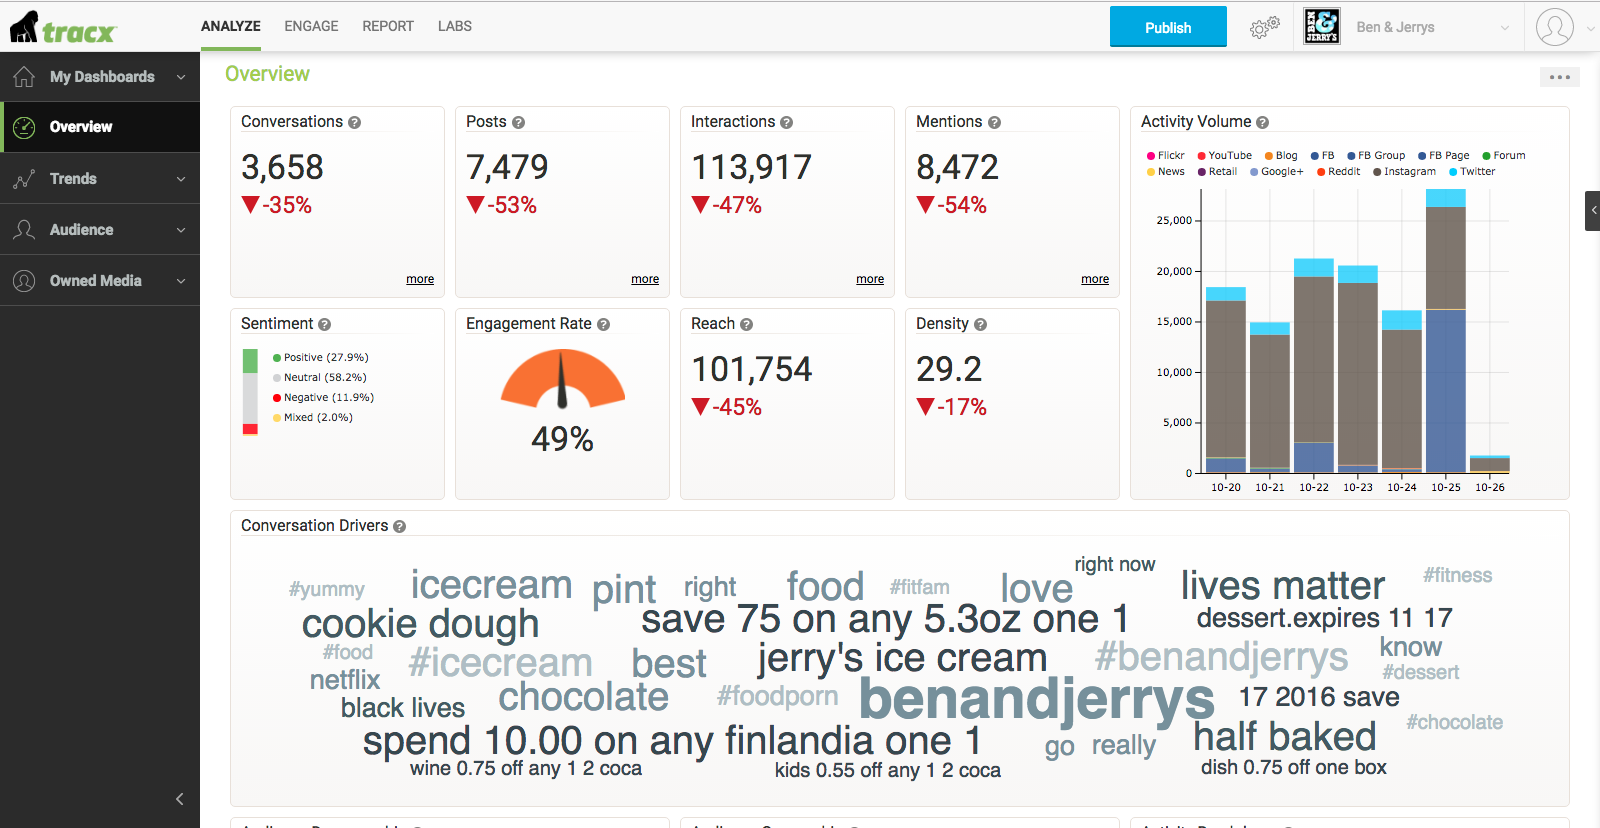Viewport: 1600px width, 828px height.
Task: Click the Publish button
Action: point(1168,27)
